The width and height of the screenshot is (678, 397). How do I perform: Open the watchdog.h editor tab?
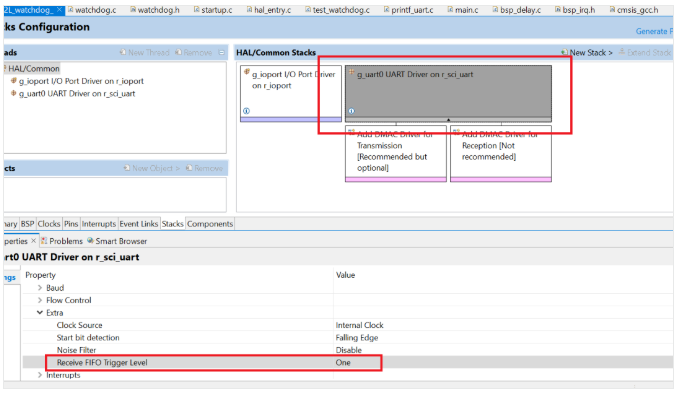click(x=155, y=10)
